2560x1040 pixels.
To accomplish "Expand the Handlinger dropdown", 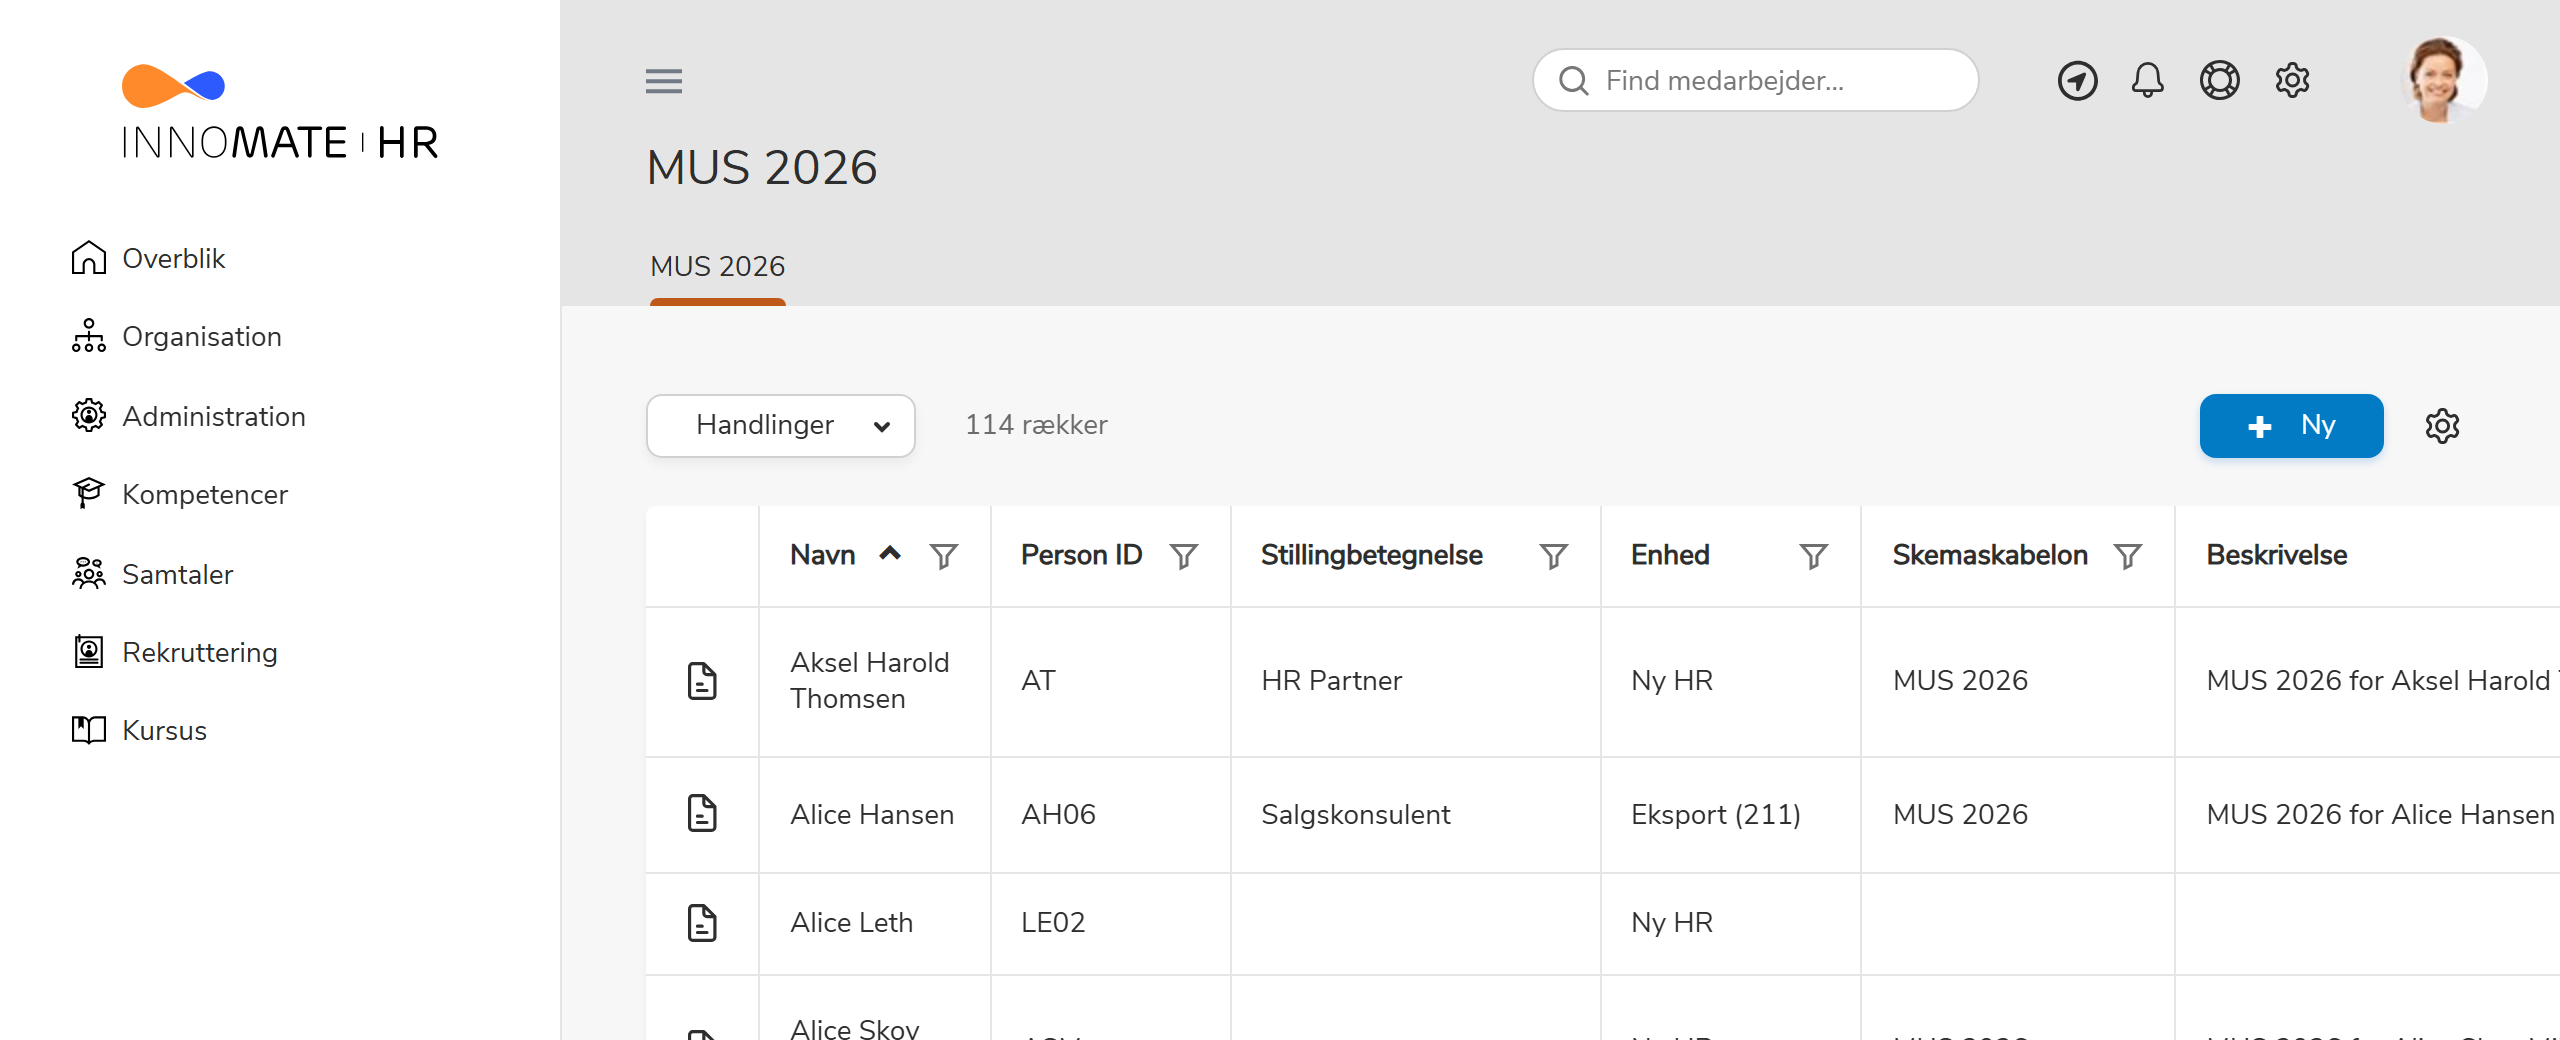I will pos(781,426).
